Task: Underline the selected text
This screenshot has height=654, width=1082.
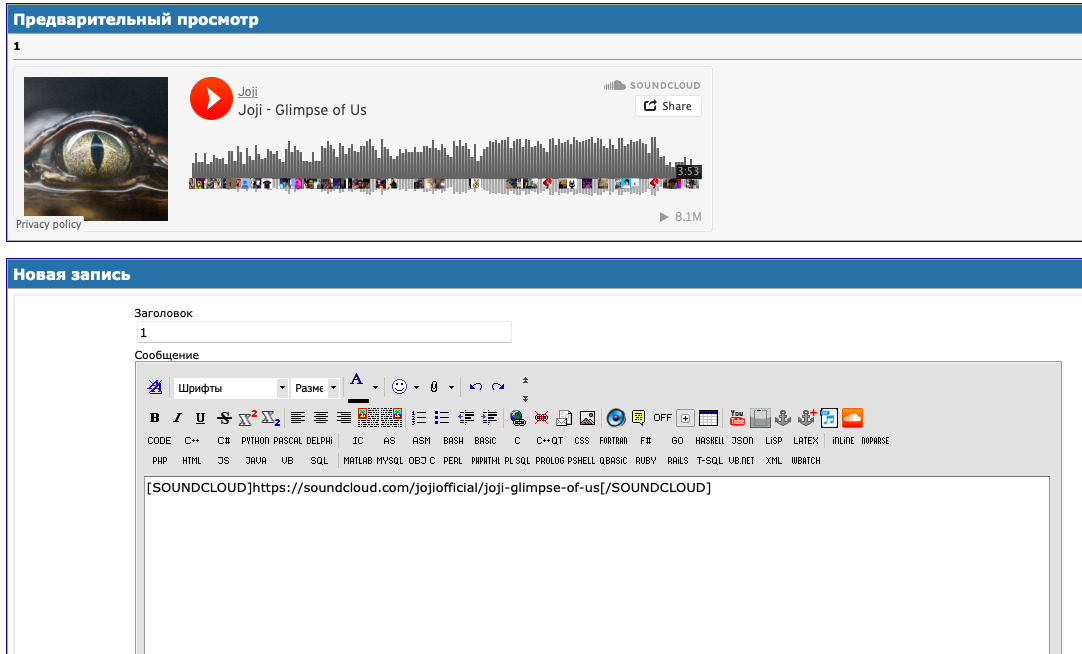Action: pos(200,417)
